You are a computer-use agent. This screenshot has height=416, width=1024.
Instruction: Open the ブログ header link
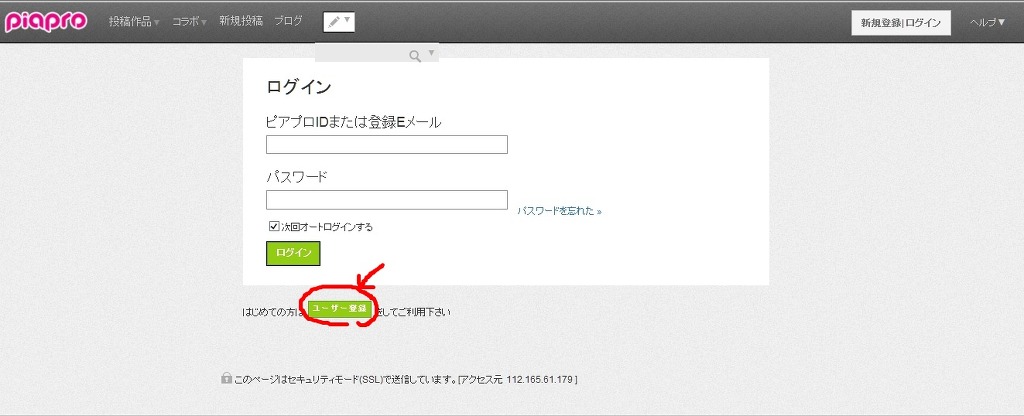click(289, 21)
